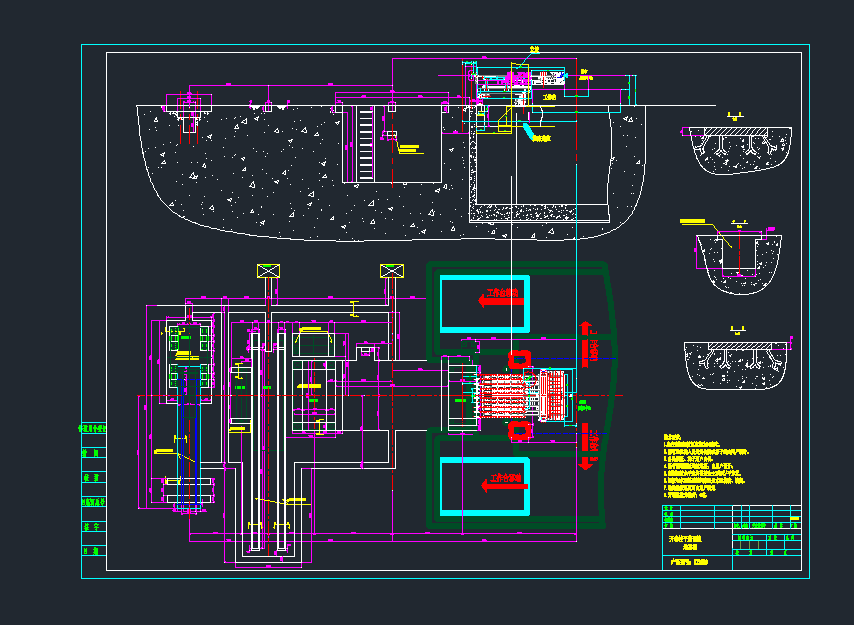Click the hatched pit floor slab in elevation

point(538,212)
